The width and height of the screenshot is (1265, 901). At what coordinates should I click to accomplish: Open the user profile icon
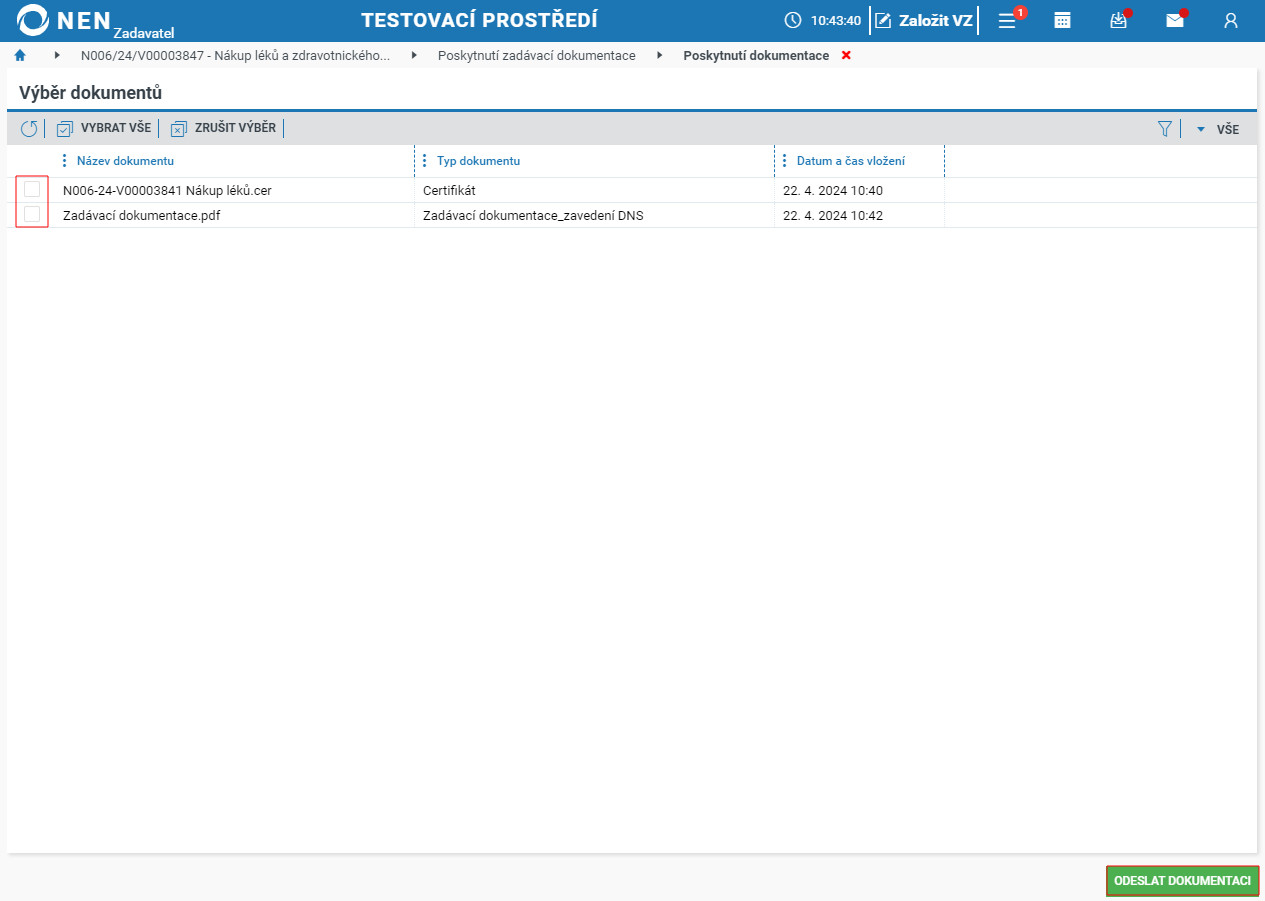[1231, 21]
